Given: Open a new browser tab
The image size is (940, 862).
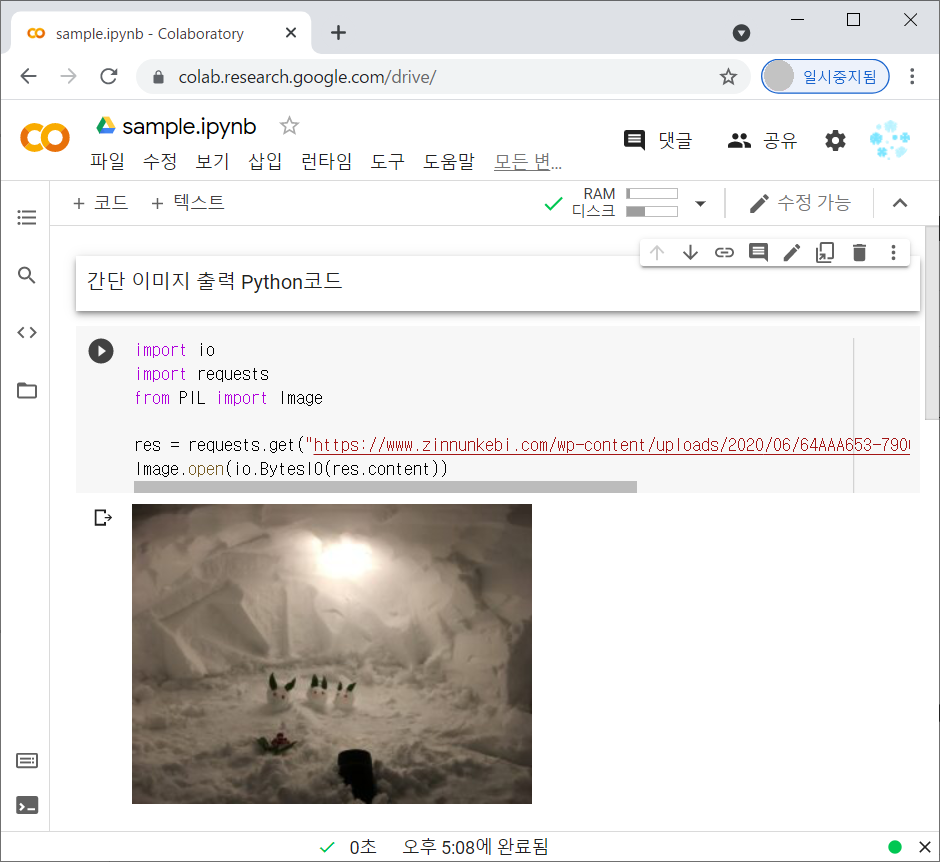Looking at the screenshot, I should [338, 33].
